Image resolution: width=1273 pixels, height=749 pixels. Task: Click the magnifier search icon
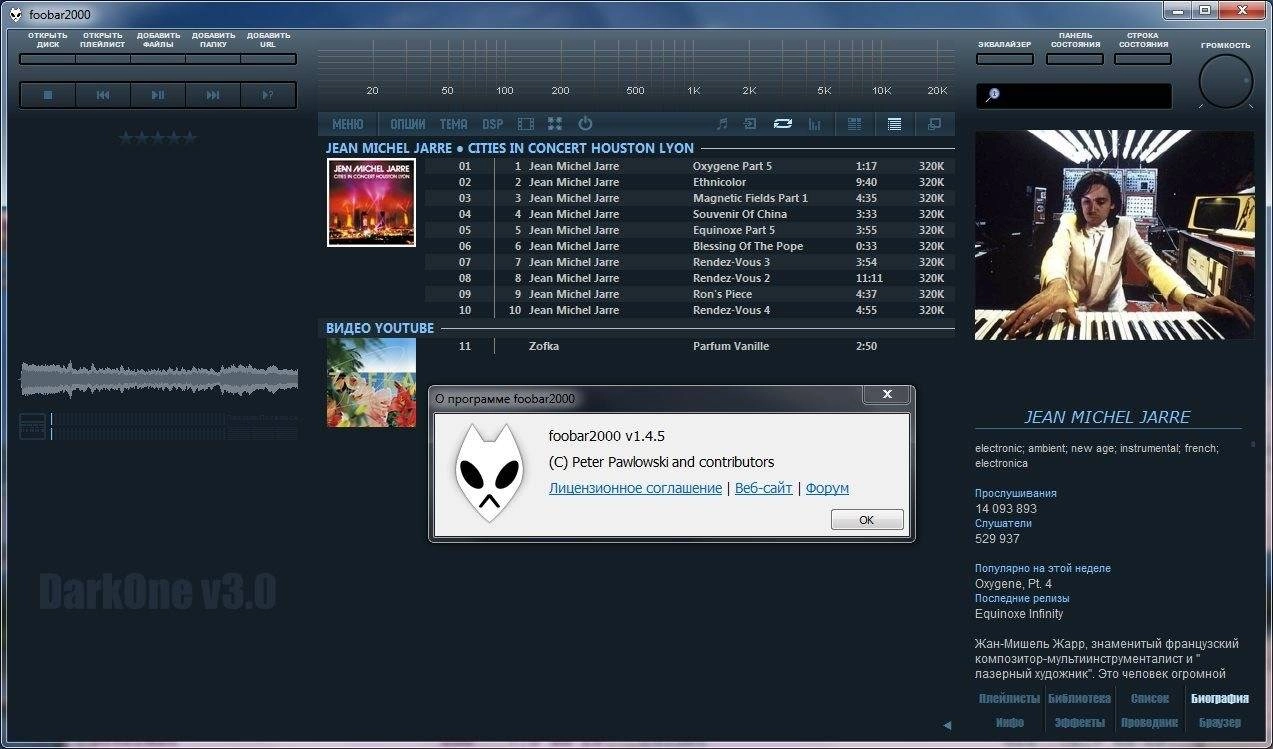pyautogui.click(x=992, y=95)
